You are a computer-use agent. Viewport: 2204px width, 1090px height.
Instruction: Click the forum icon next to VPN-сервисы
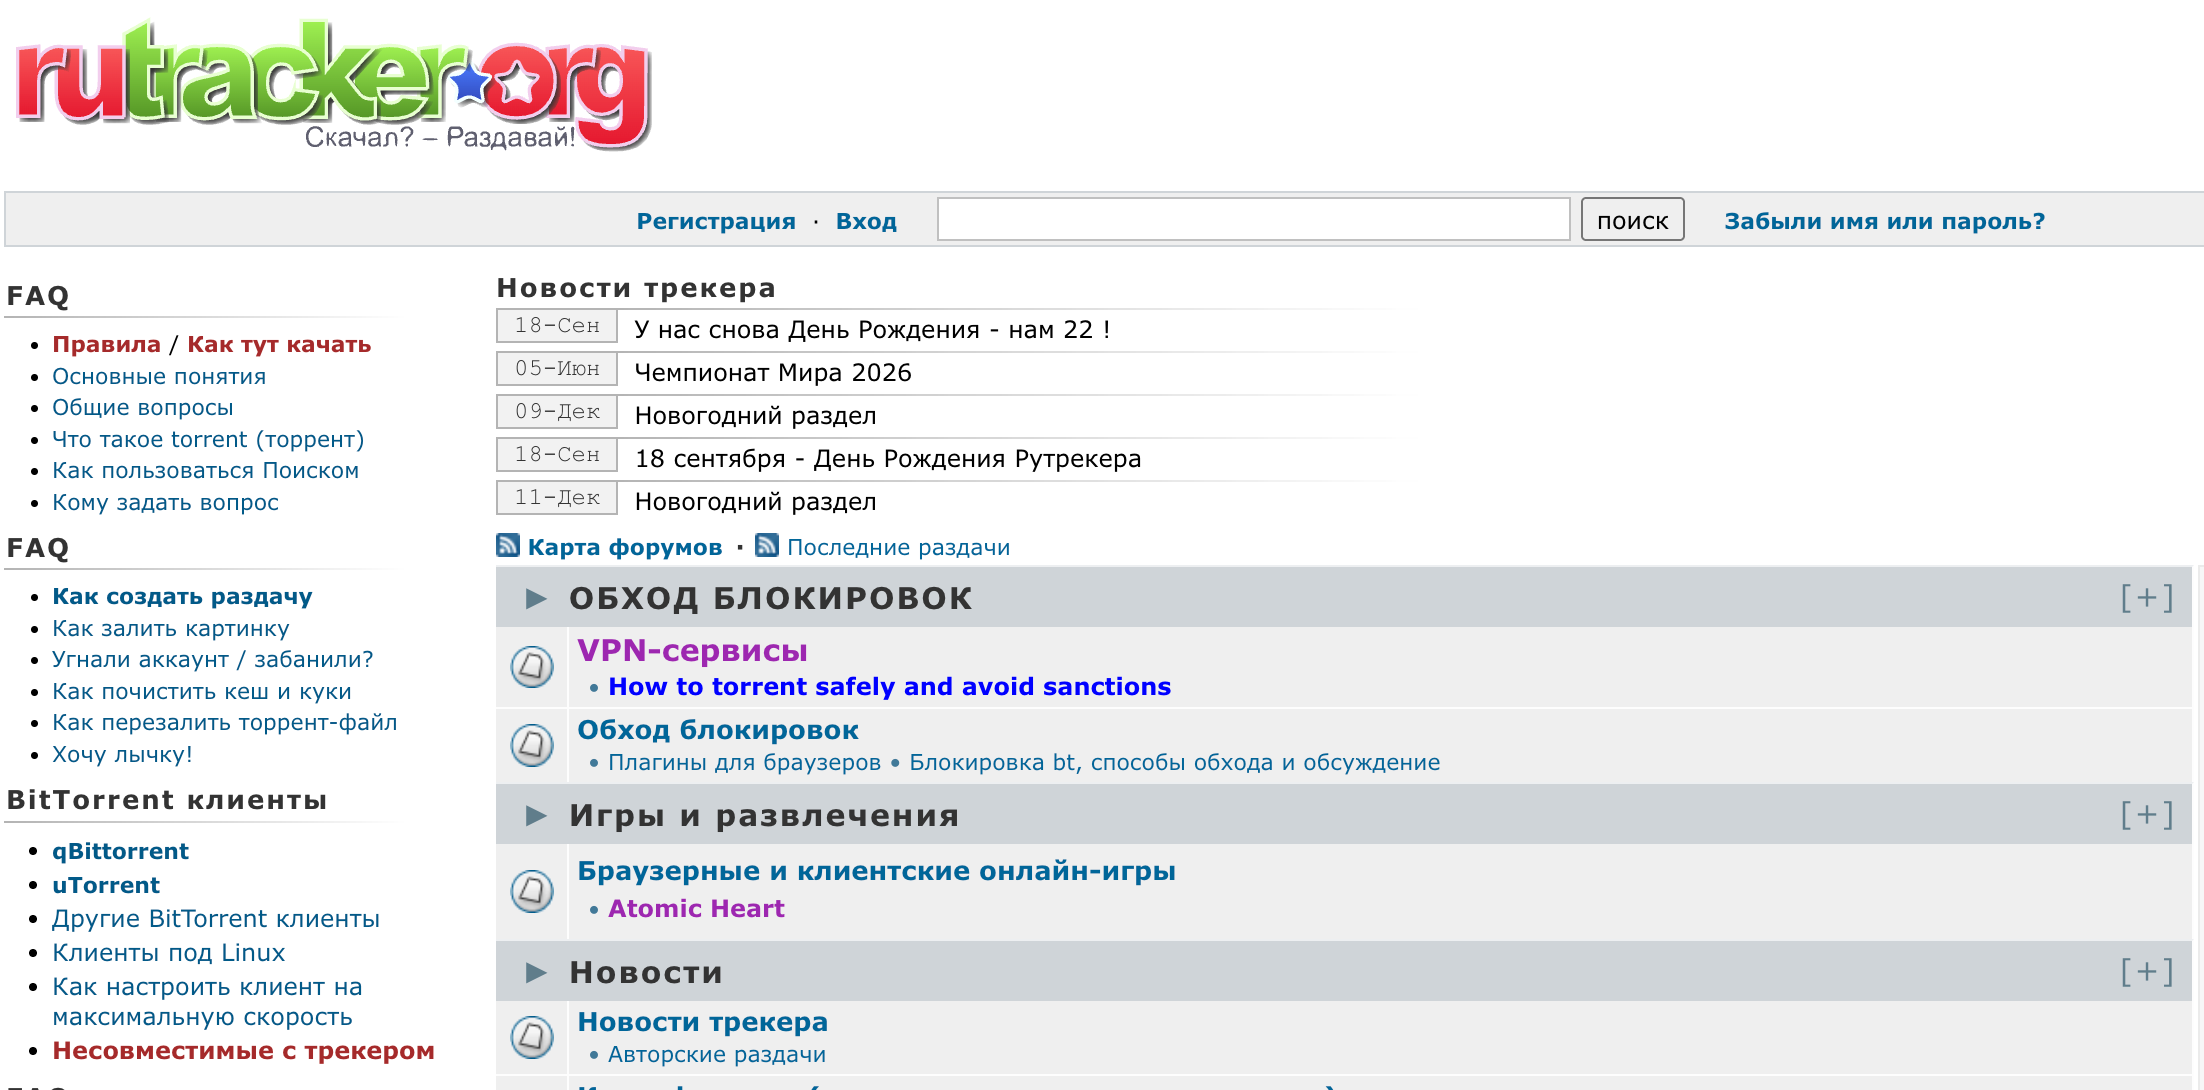[x=532, y=666]
